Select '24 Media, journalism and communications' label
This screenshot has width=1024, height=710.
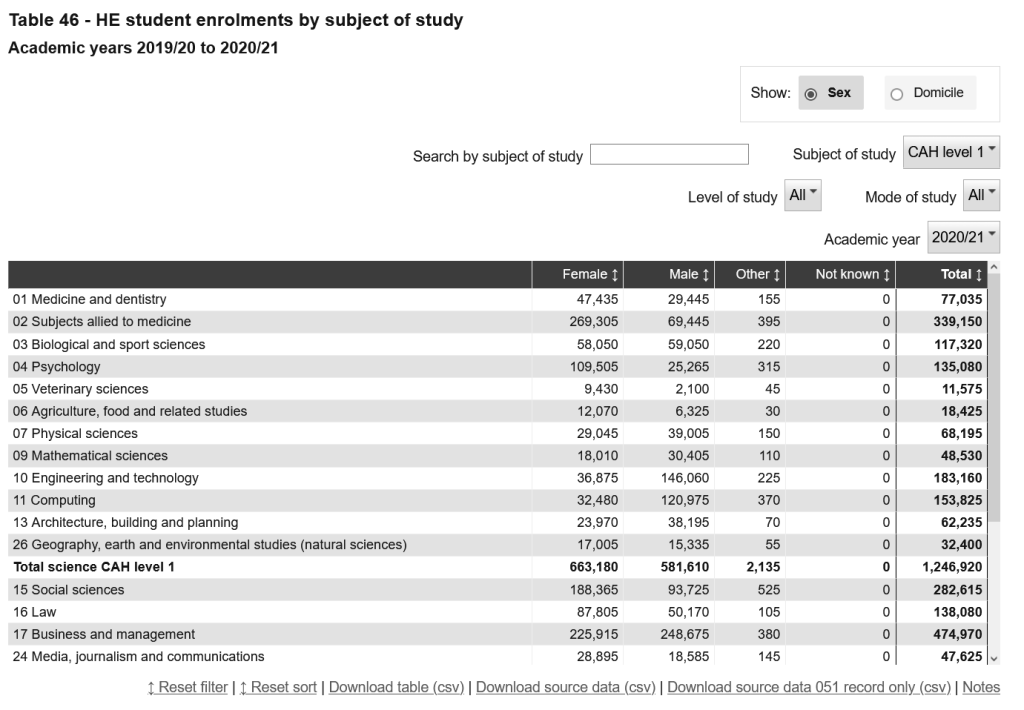(x=138, y=656)
